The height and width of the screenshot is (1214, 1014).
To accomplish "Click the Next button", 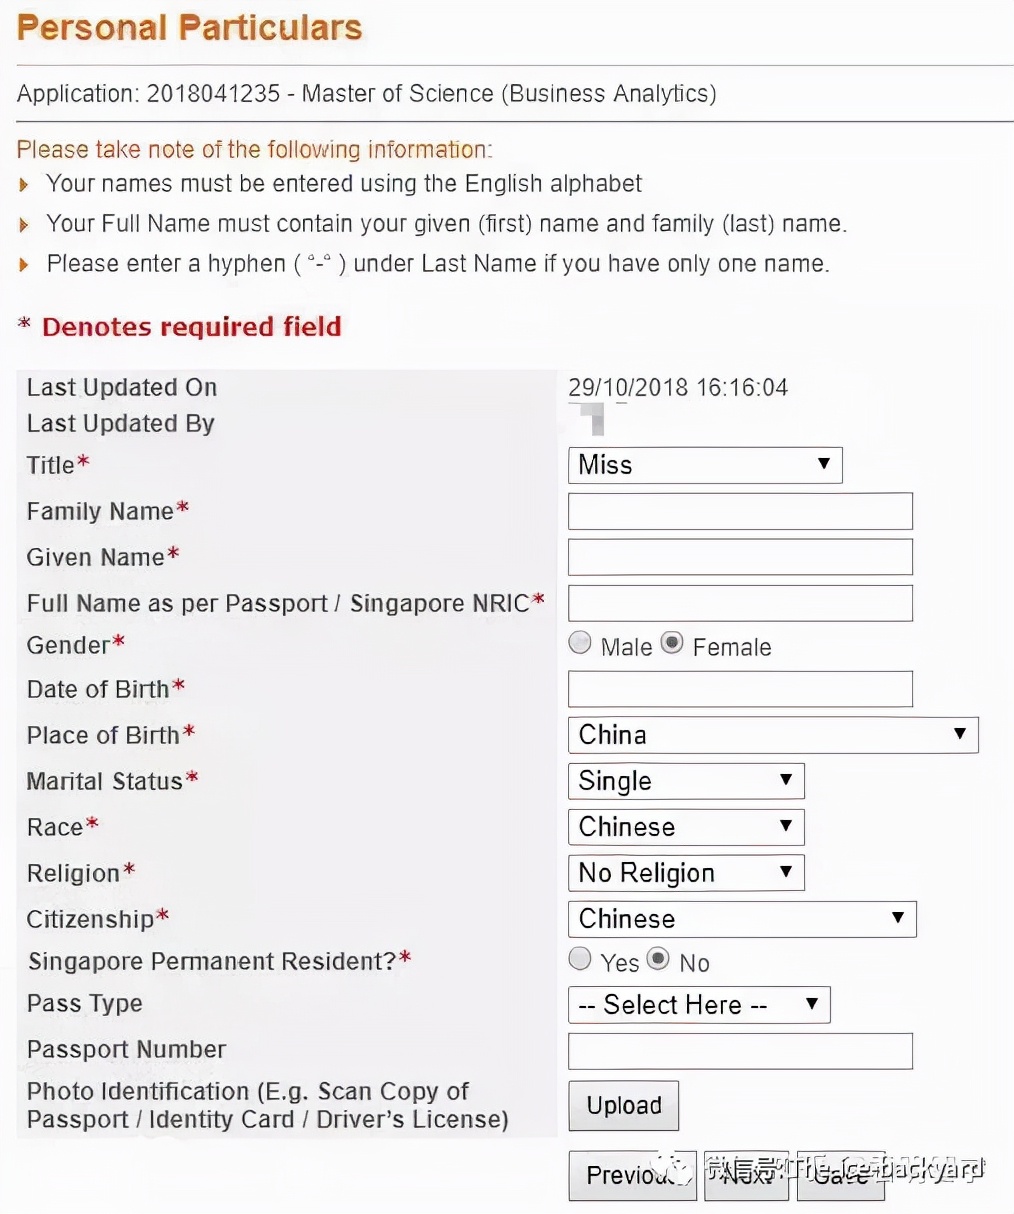I will 746,1175.
